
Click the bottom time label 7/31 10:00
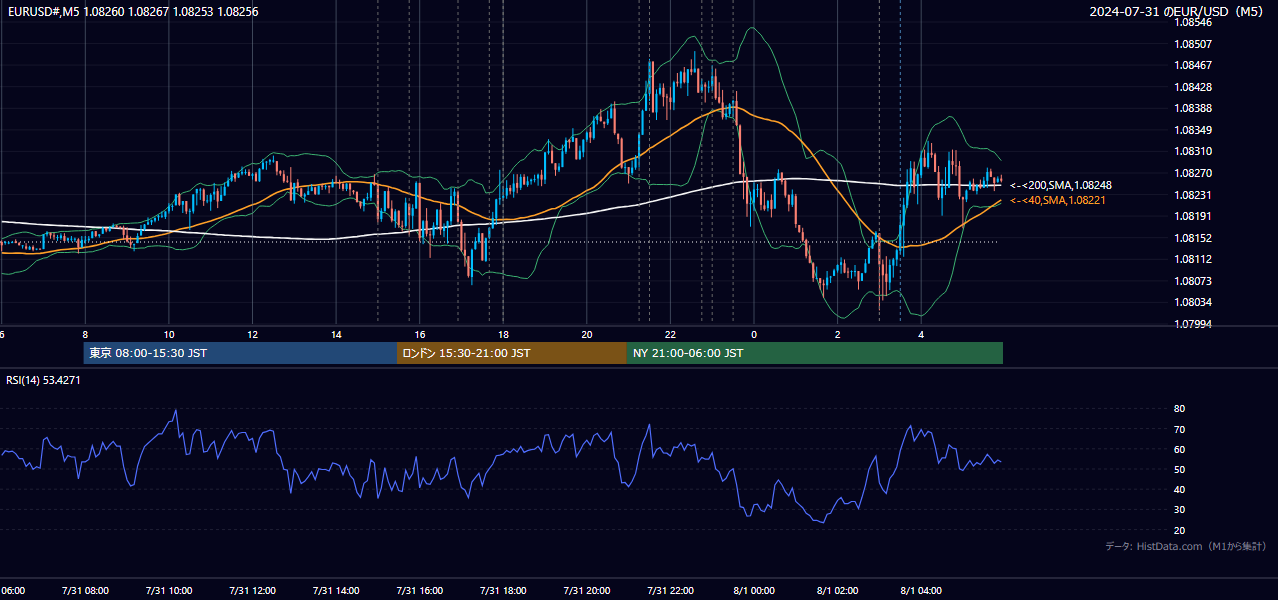click(169, 591)
